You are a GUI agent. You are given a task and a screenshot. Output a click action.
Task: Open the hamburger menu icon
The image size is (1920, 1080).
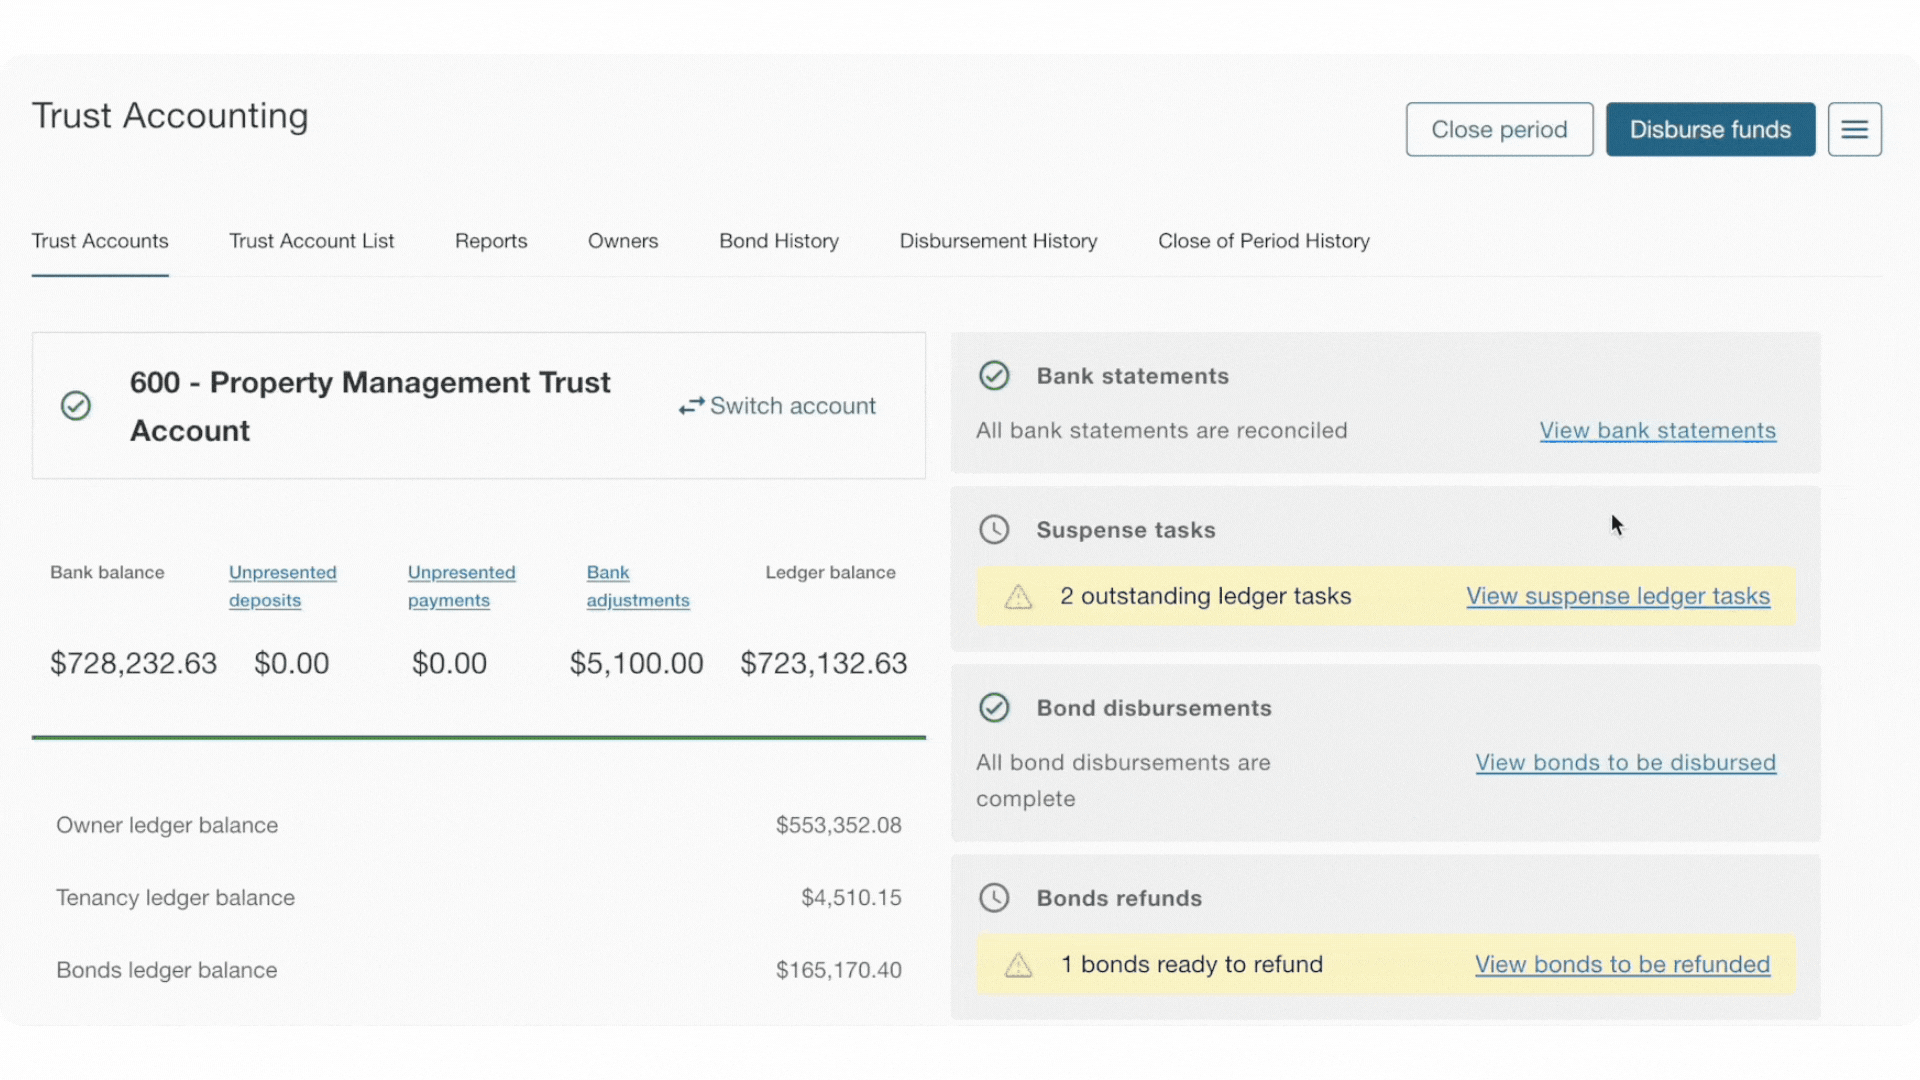1854,129
